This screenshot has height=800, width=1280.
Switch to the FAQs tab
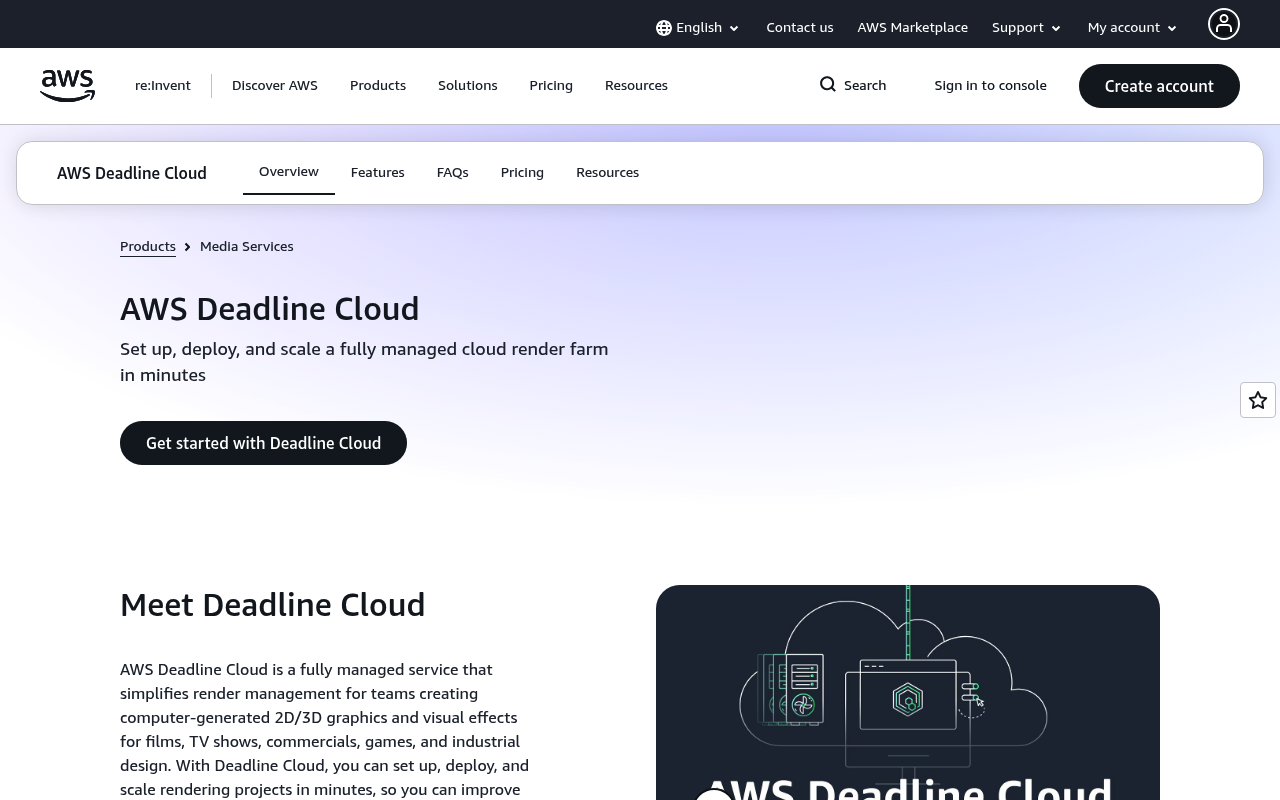coord(453,173)
